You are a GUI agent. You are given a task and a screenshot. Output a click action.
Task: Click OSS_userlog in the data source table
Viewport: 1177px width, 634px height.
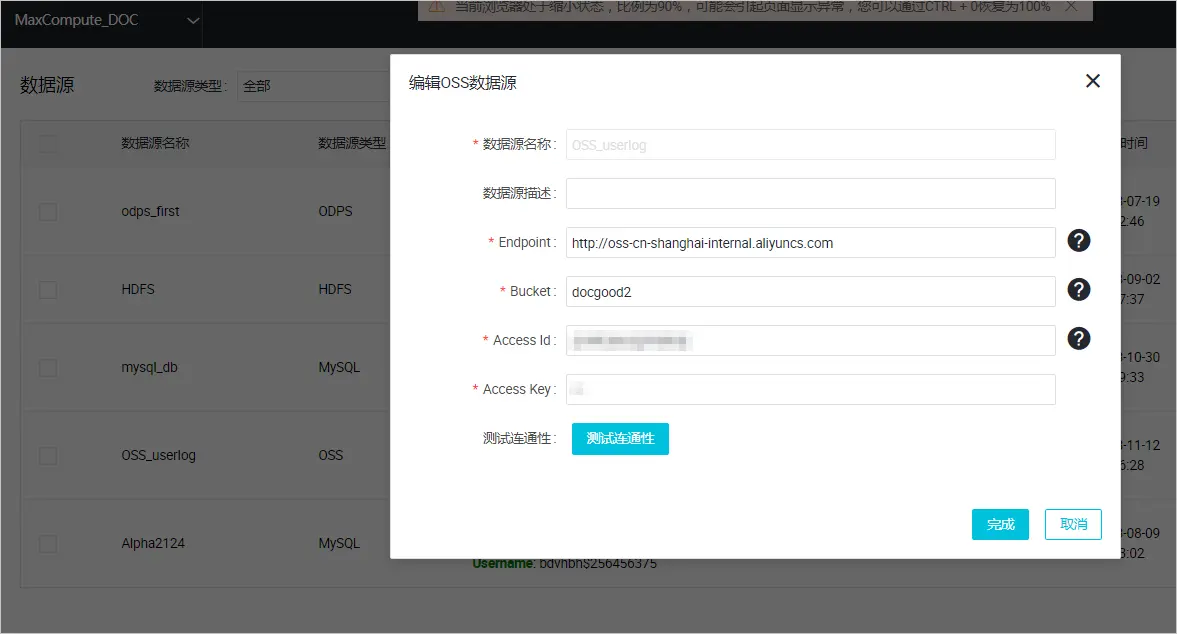[158, 455]
